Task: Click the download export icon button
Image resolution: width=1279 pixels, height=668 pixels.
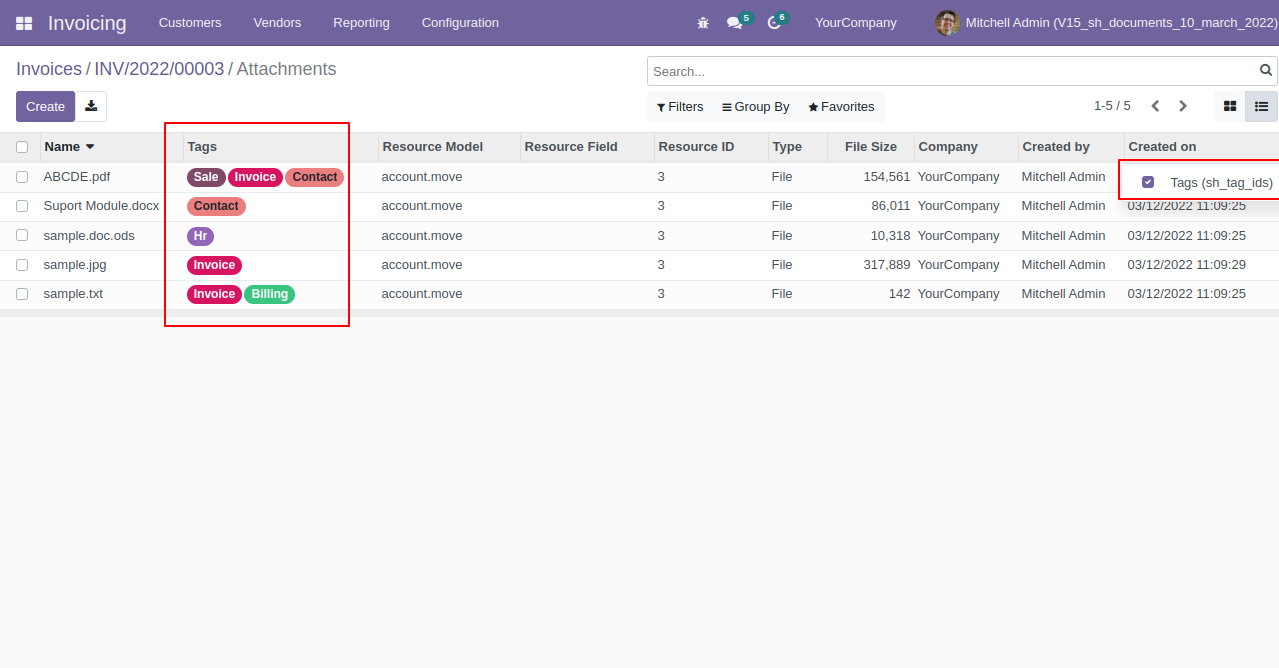Action: pos(91,106)
